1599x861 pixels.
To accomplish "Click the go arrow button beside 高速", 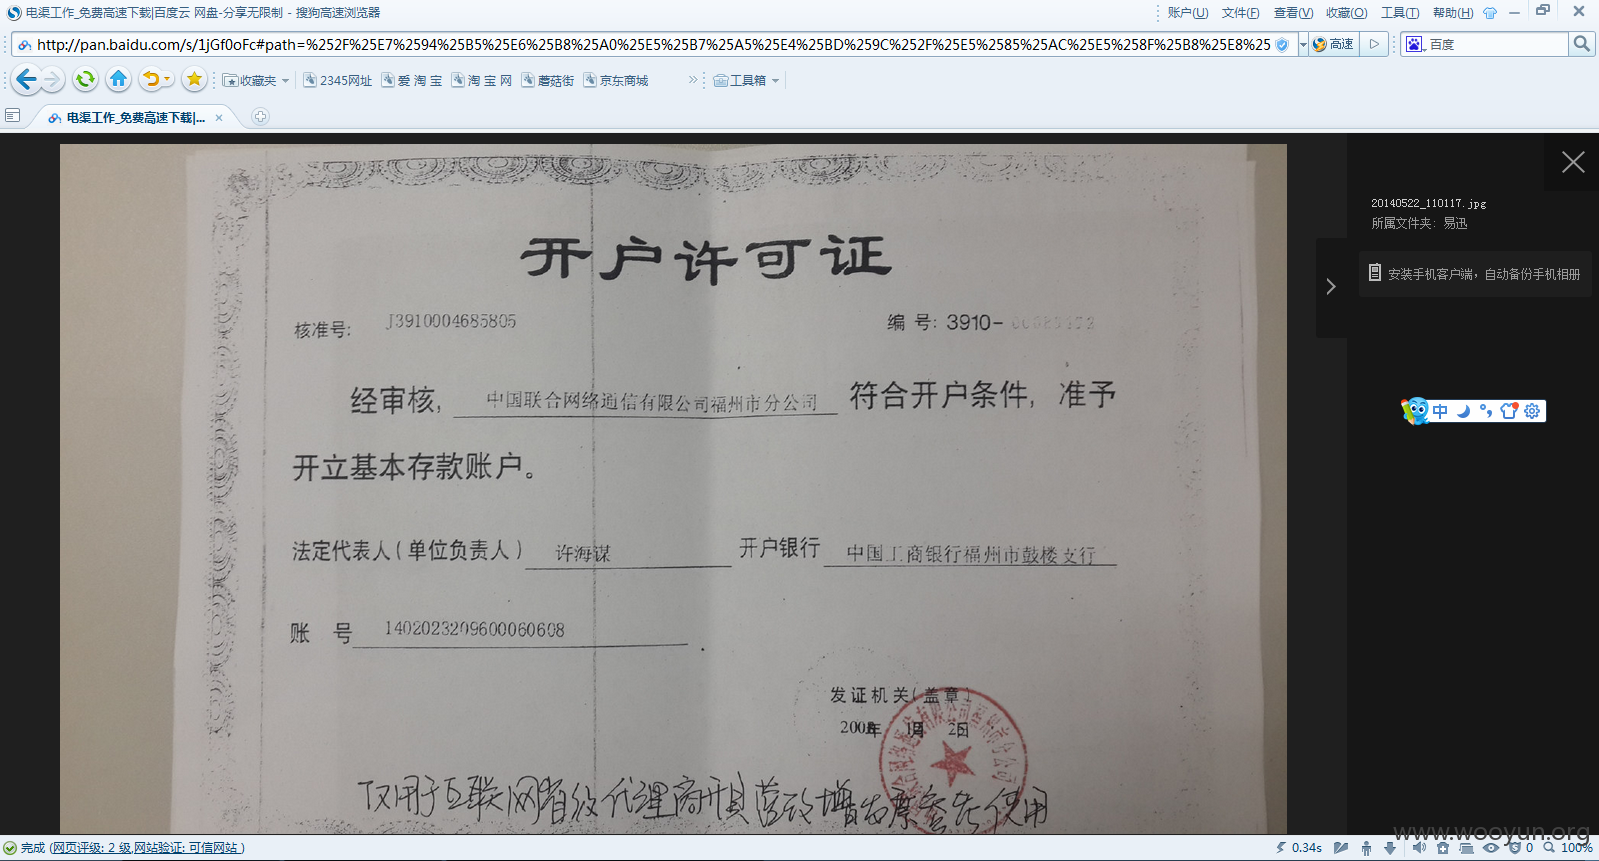I will (x=1374, y=44).
